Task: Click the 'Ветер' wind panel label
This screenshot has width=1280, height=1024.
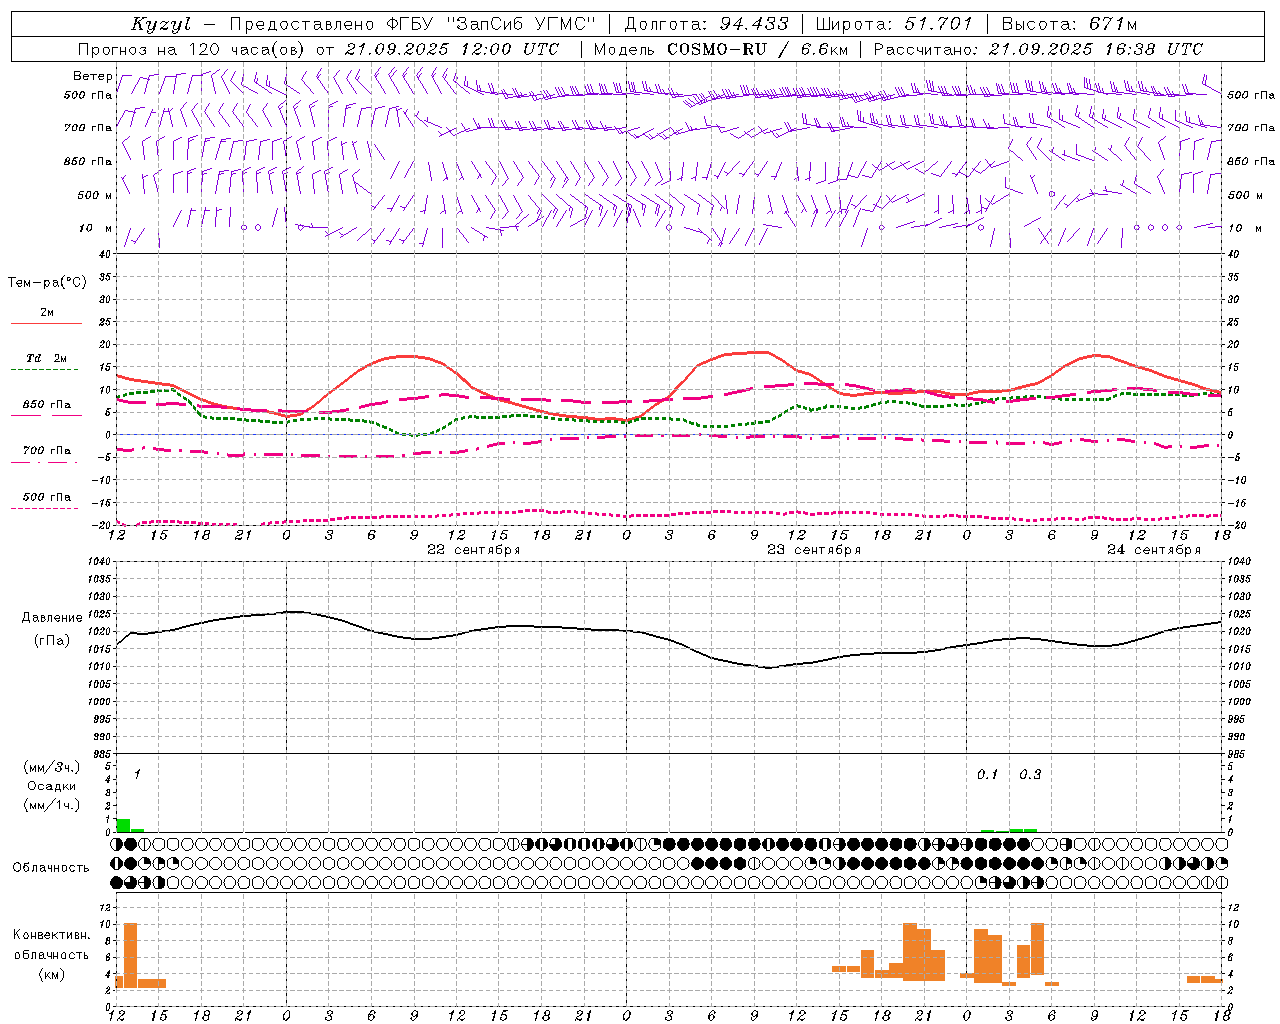Action: click(93, 76)
